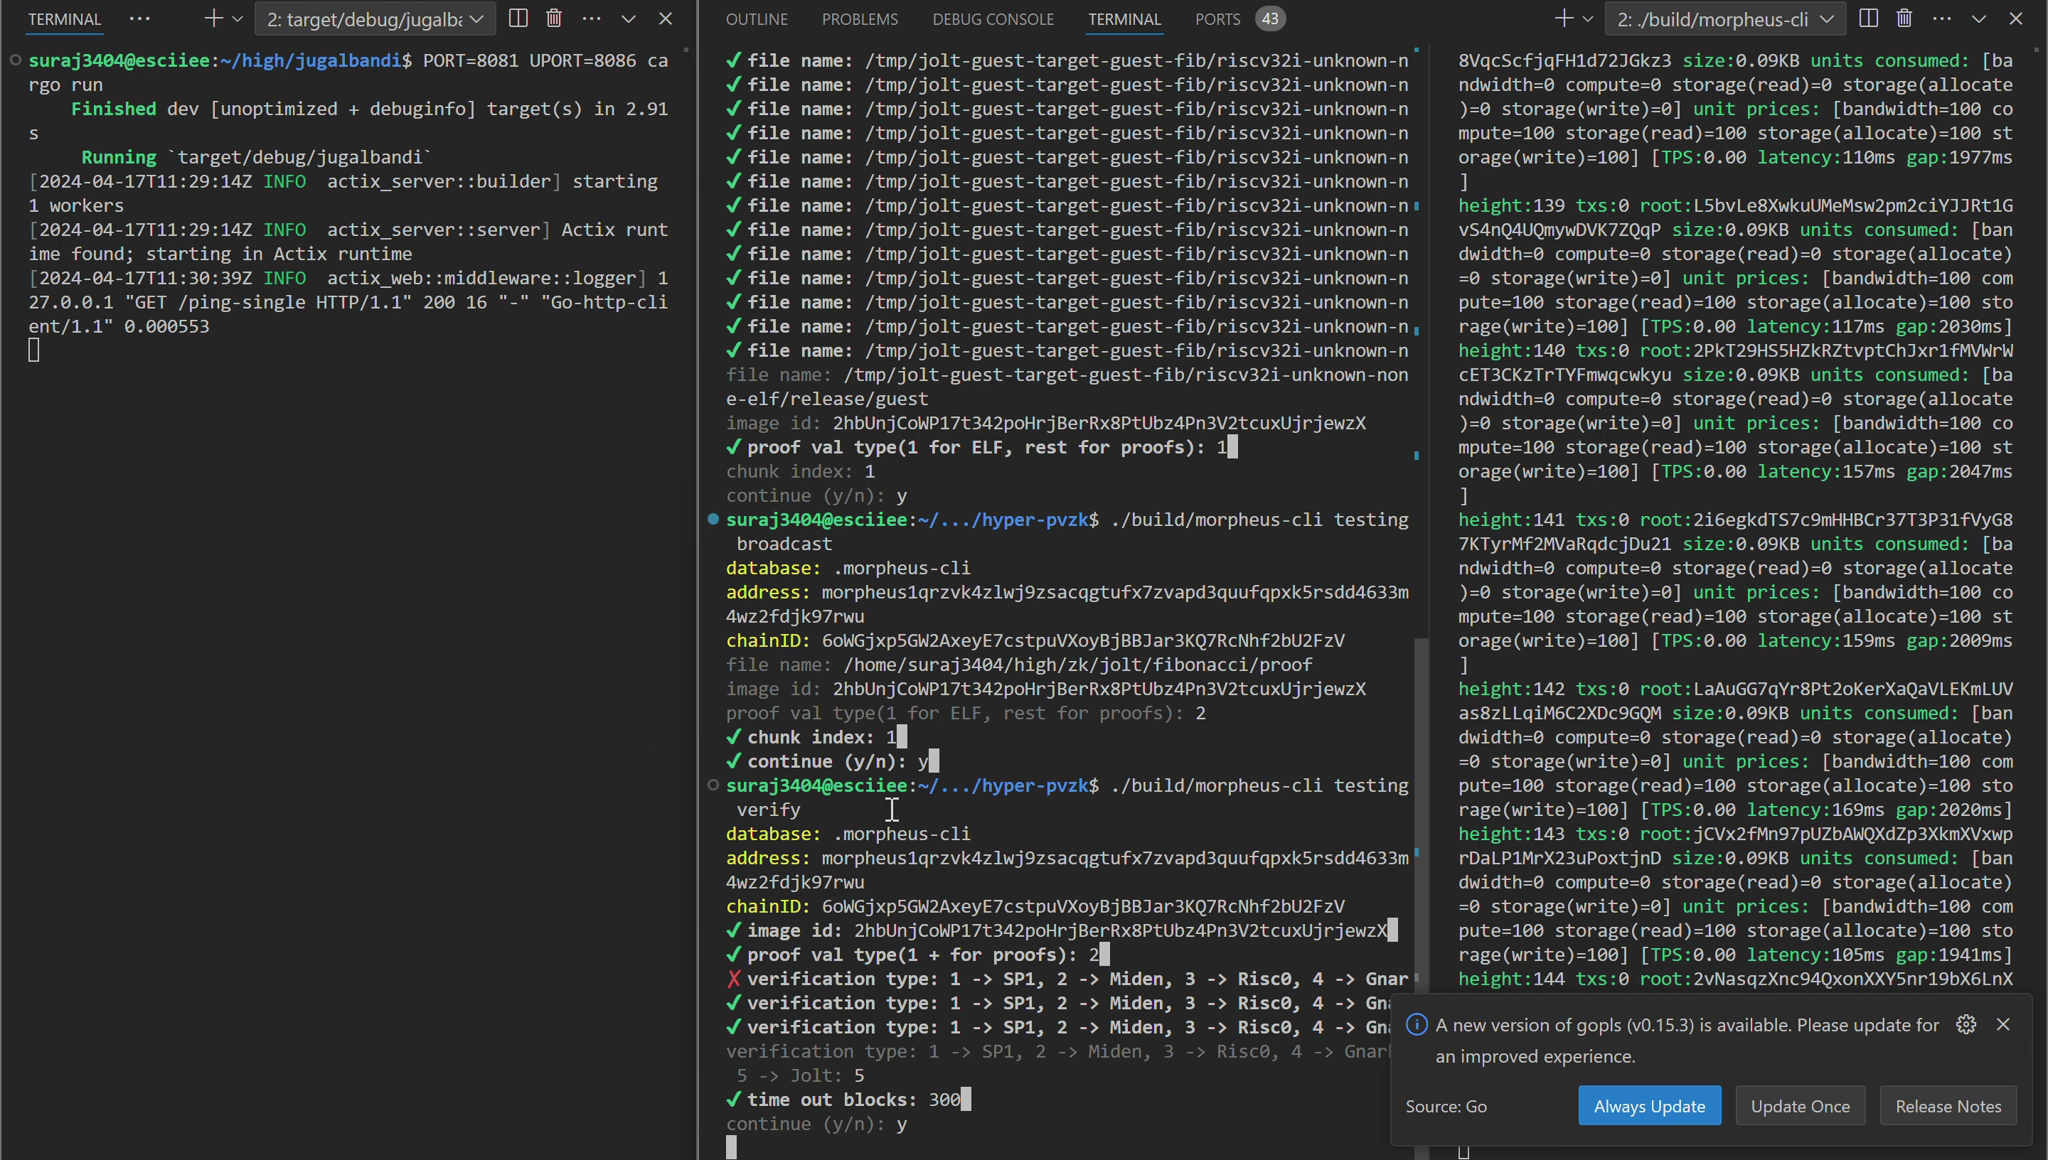Open more actions ellipsis in right panel toolbar
Viewport: 2048px width, 1160px height.
[1942, 19]
